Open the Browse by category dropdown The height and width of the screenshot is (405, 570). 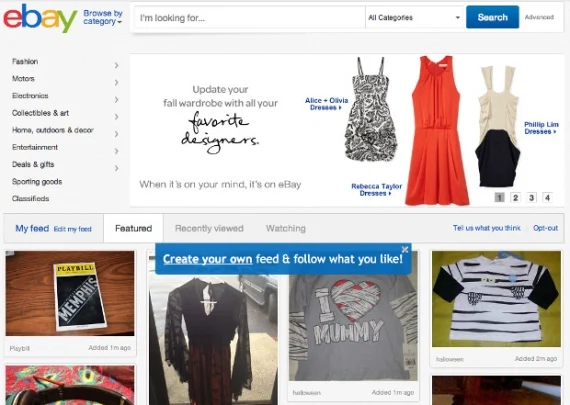pyautogui.click(x=103, y=17)
